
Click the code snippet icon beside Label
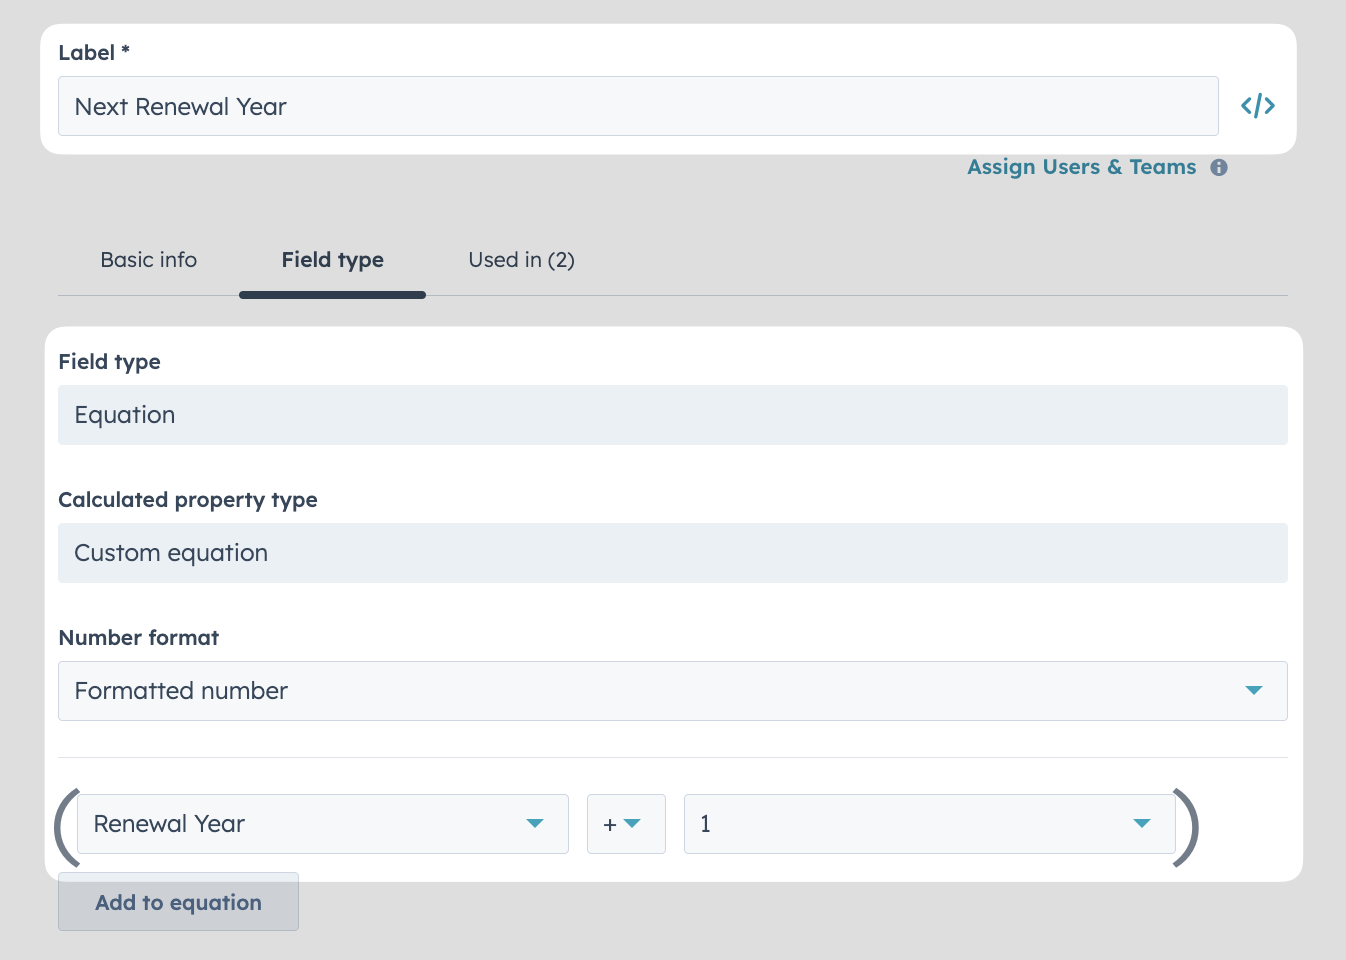1257,106
